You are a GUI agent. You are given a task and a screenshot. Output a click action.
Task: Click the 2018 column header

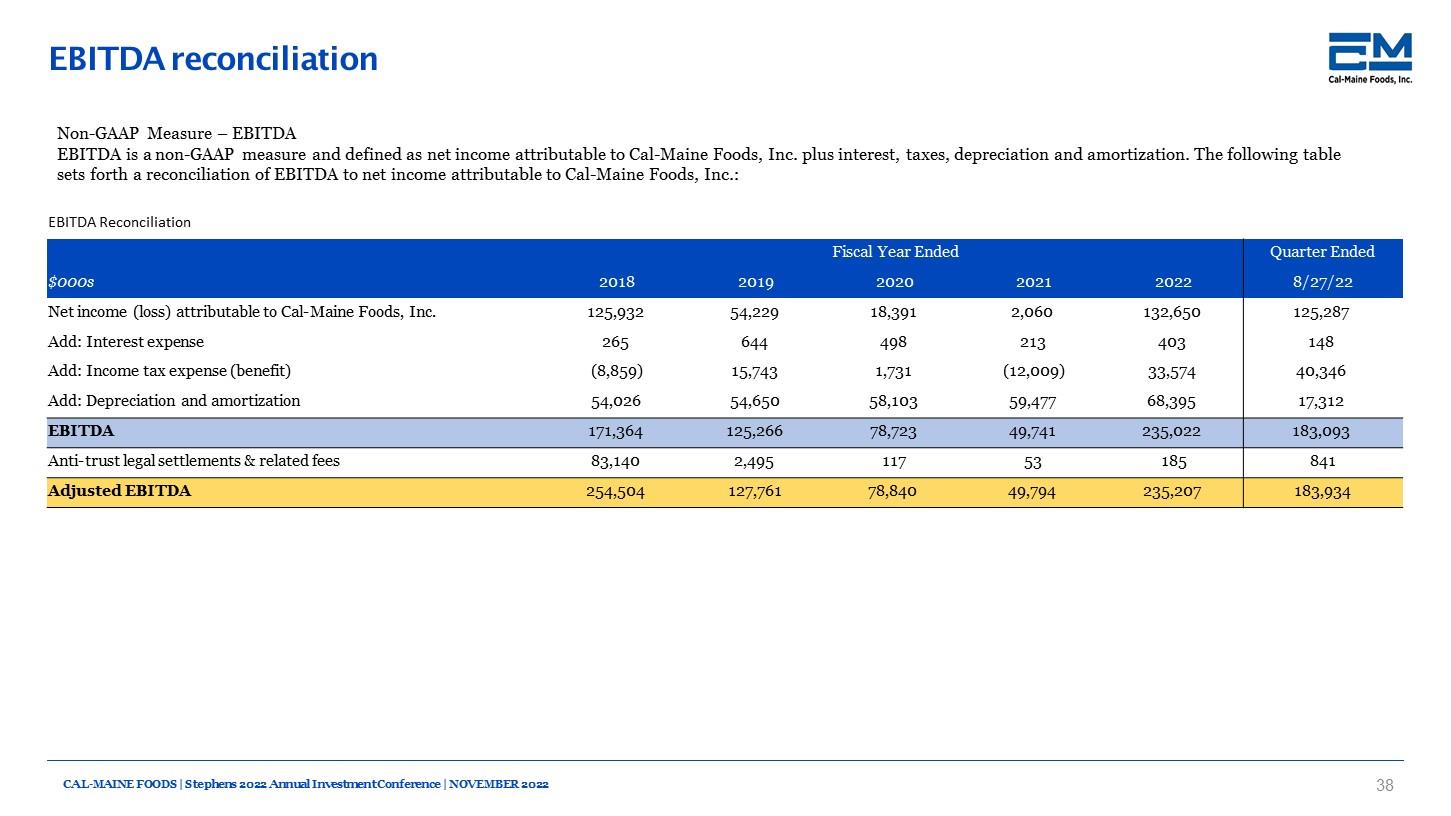616,283
